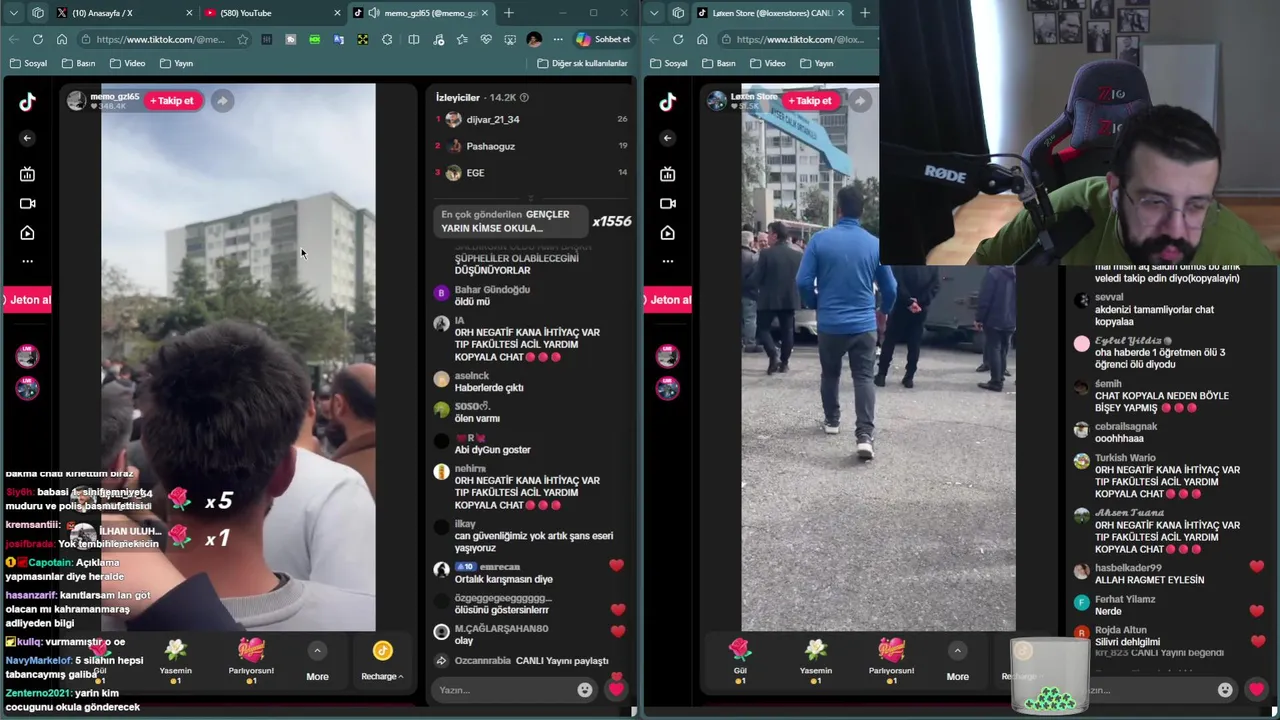Click address bar in right browser window

[x=800, y=39]
